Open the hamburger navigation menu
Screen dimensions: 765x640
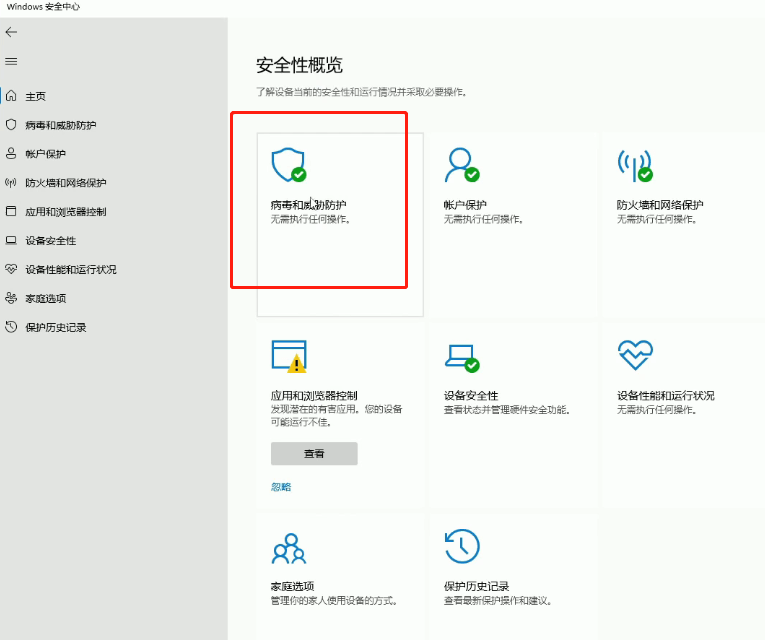(11, 61)
